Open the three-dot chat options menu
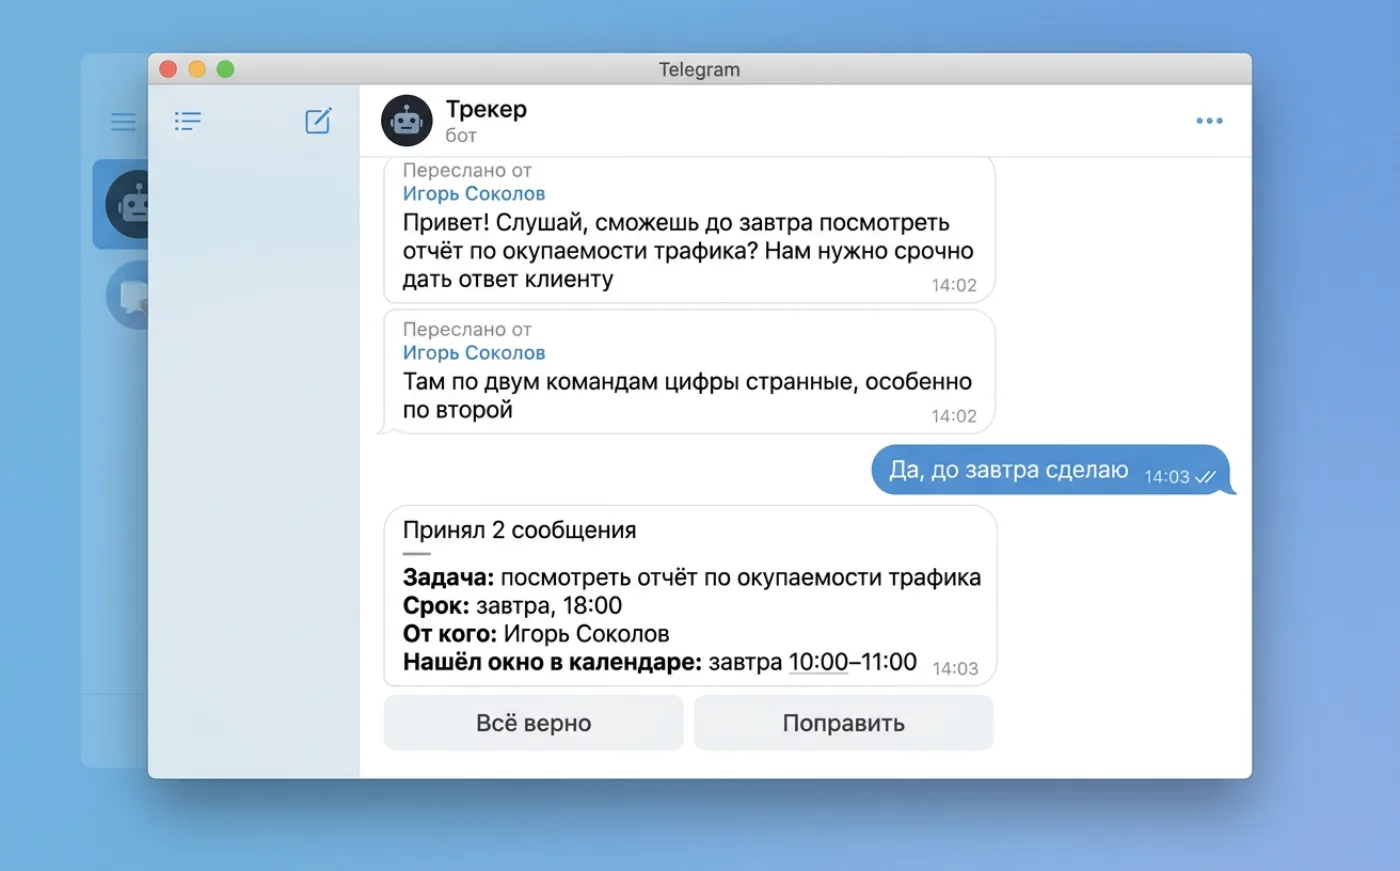Viewport: 1400px width, 871px height. (x=1209, y=121)
